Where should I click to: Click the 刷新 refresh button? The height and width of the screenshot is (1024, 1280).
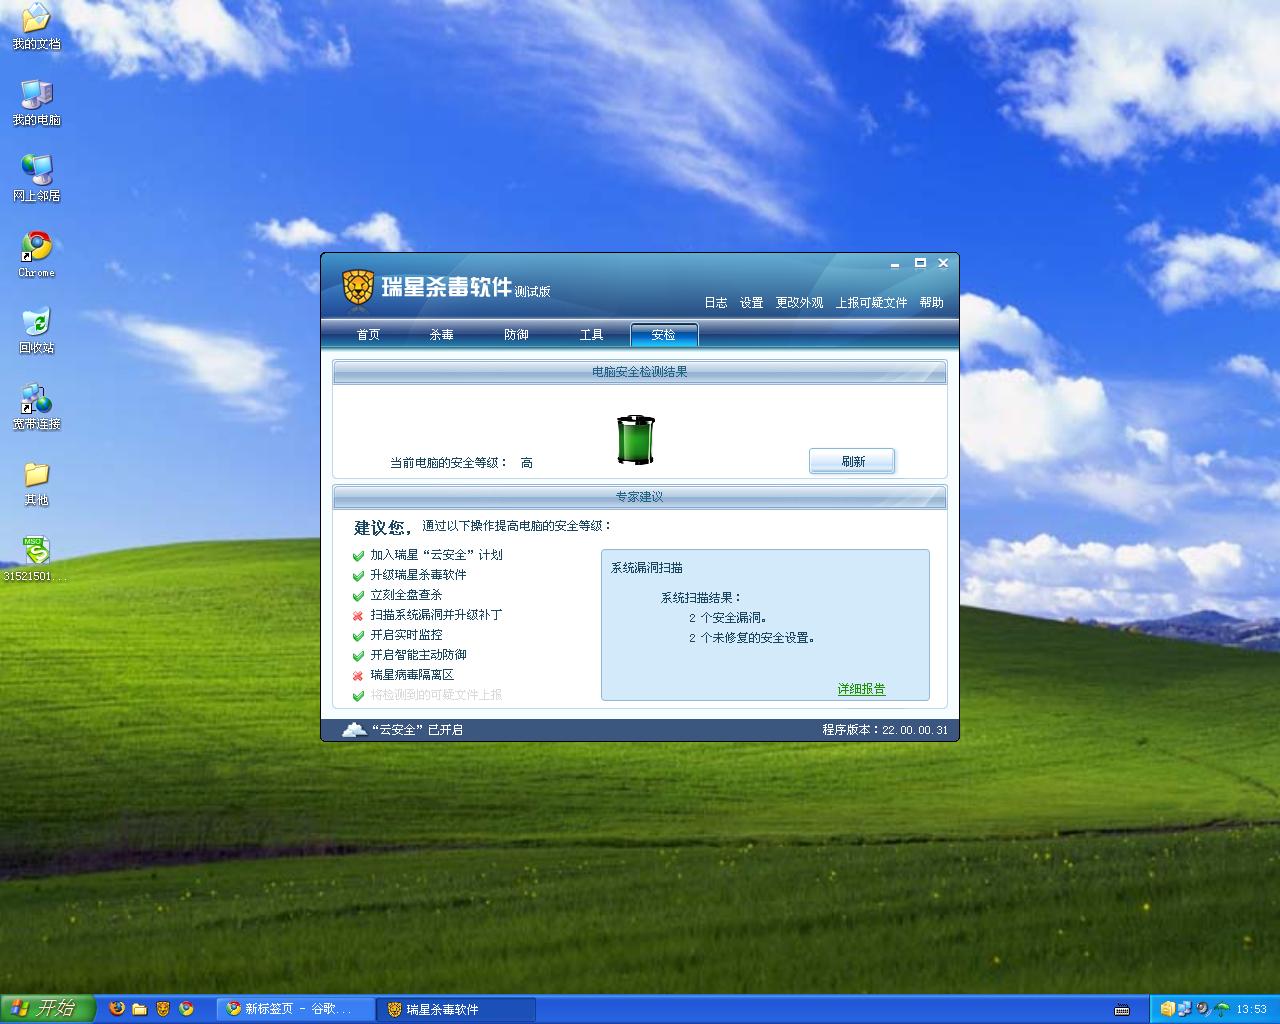point(852,461)
